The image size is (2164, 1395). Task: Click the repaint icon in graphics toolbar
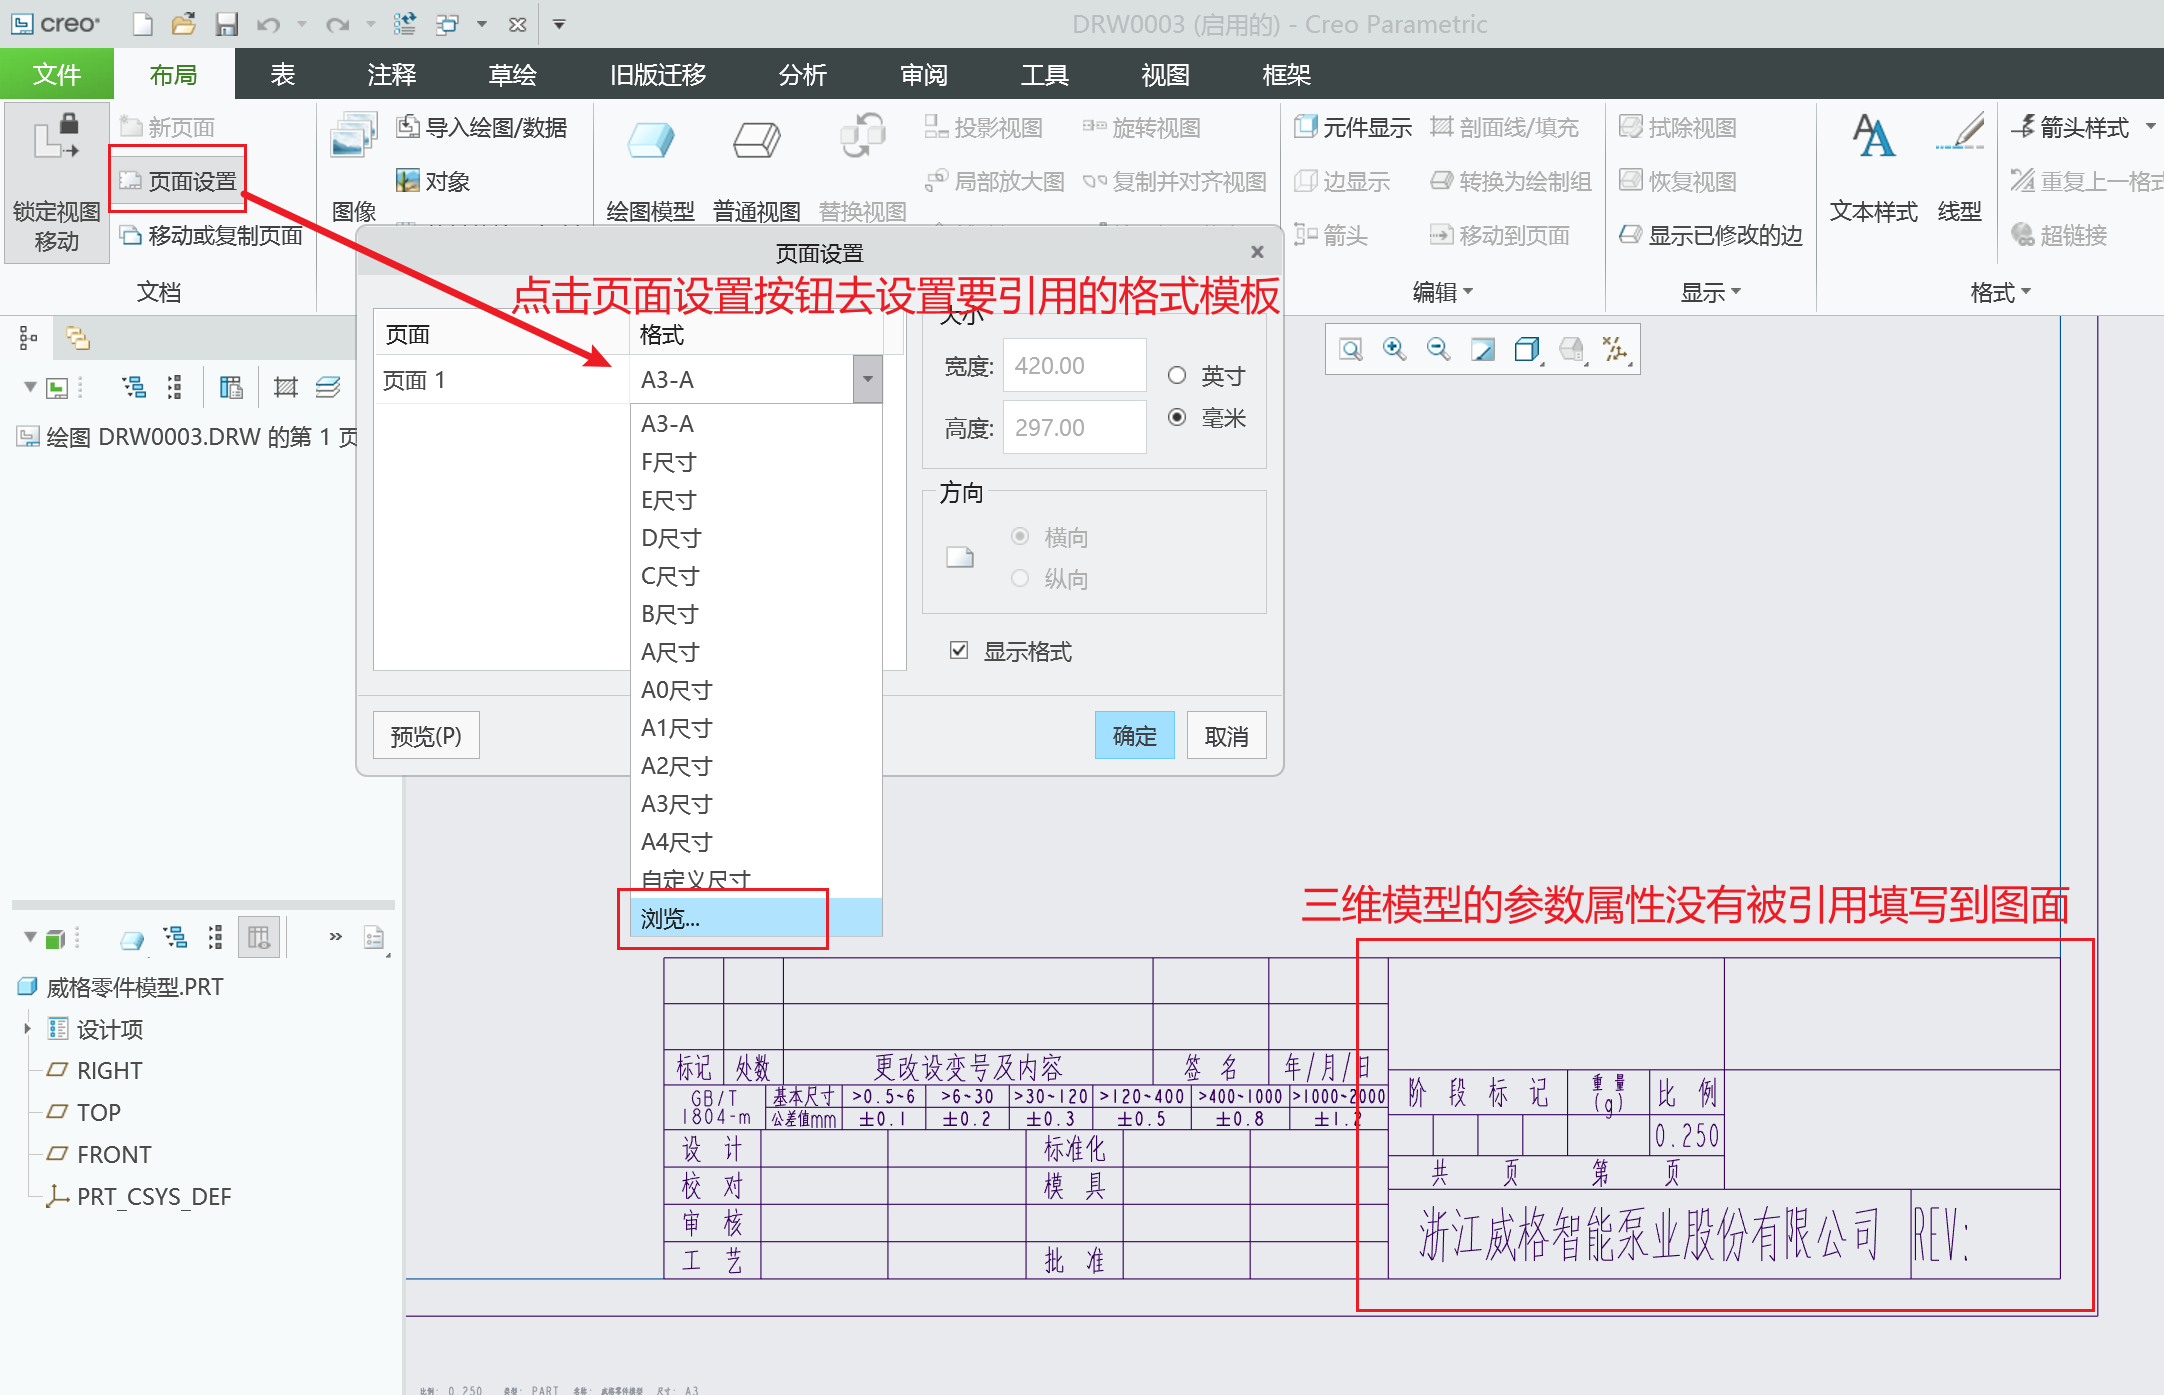click(1483, 349)
